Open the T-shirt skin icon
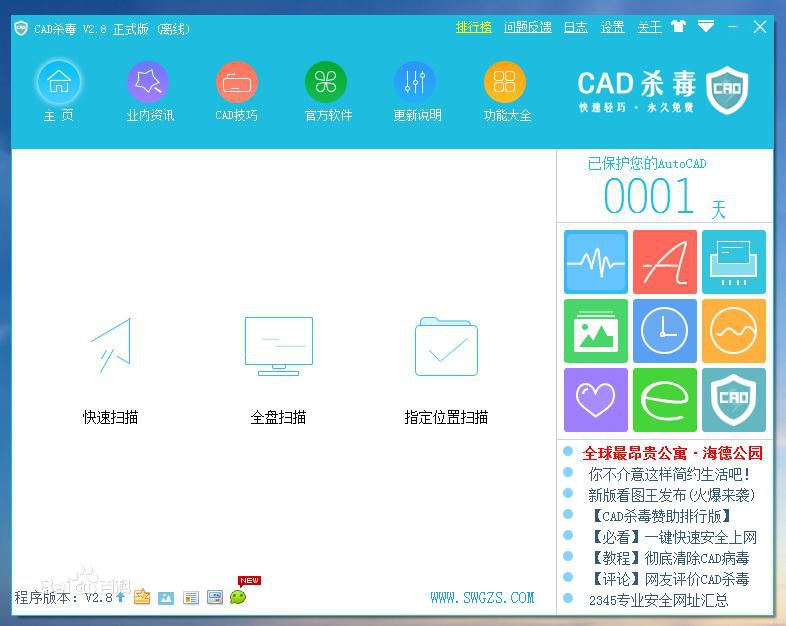 (x=678, y=26)
